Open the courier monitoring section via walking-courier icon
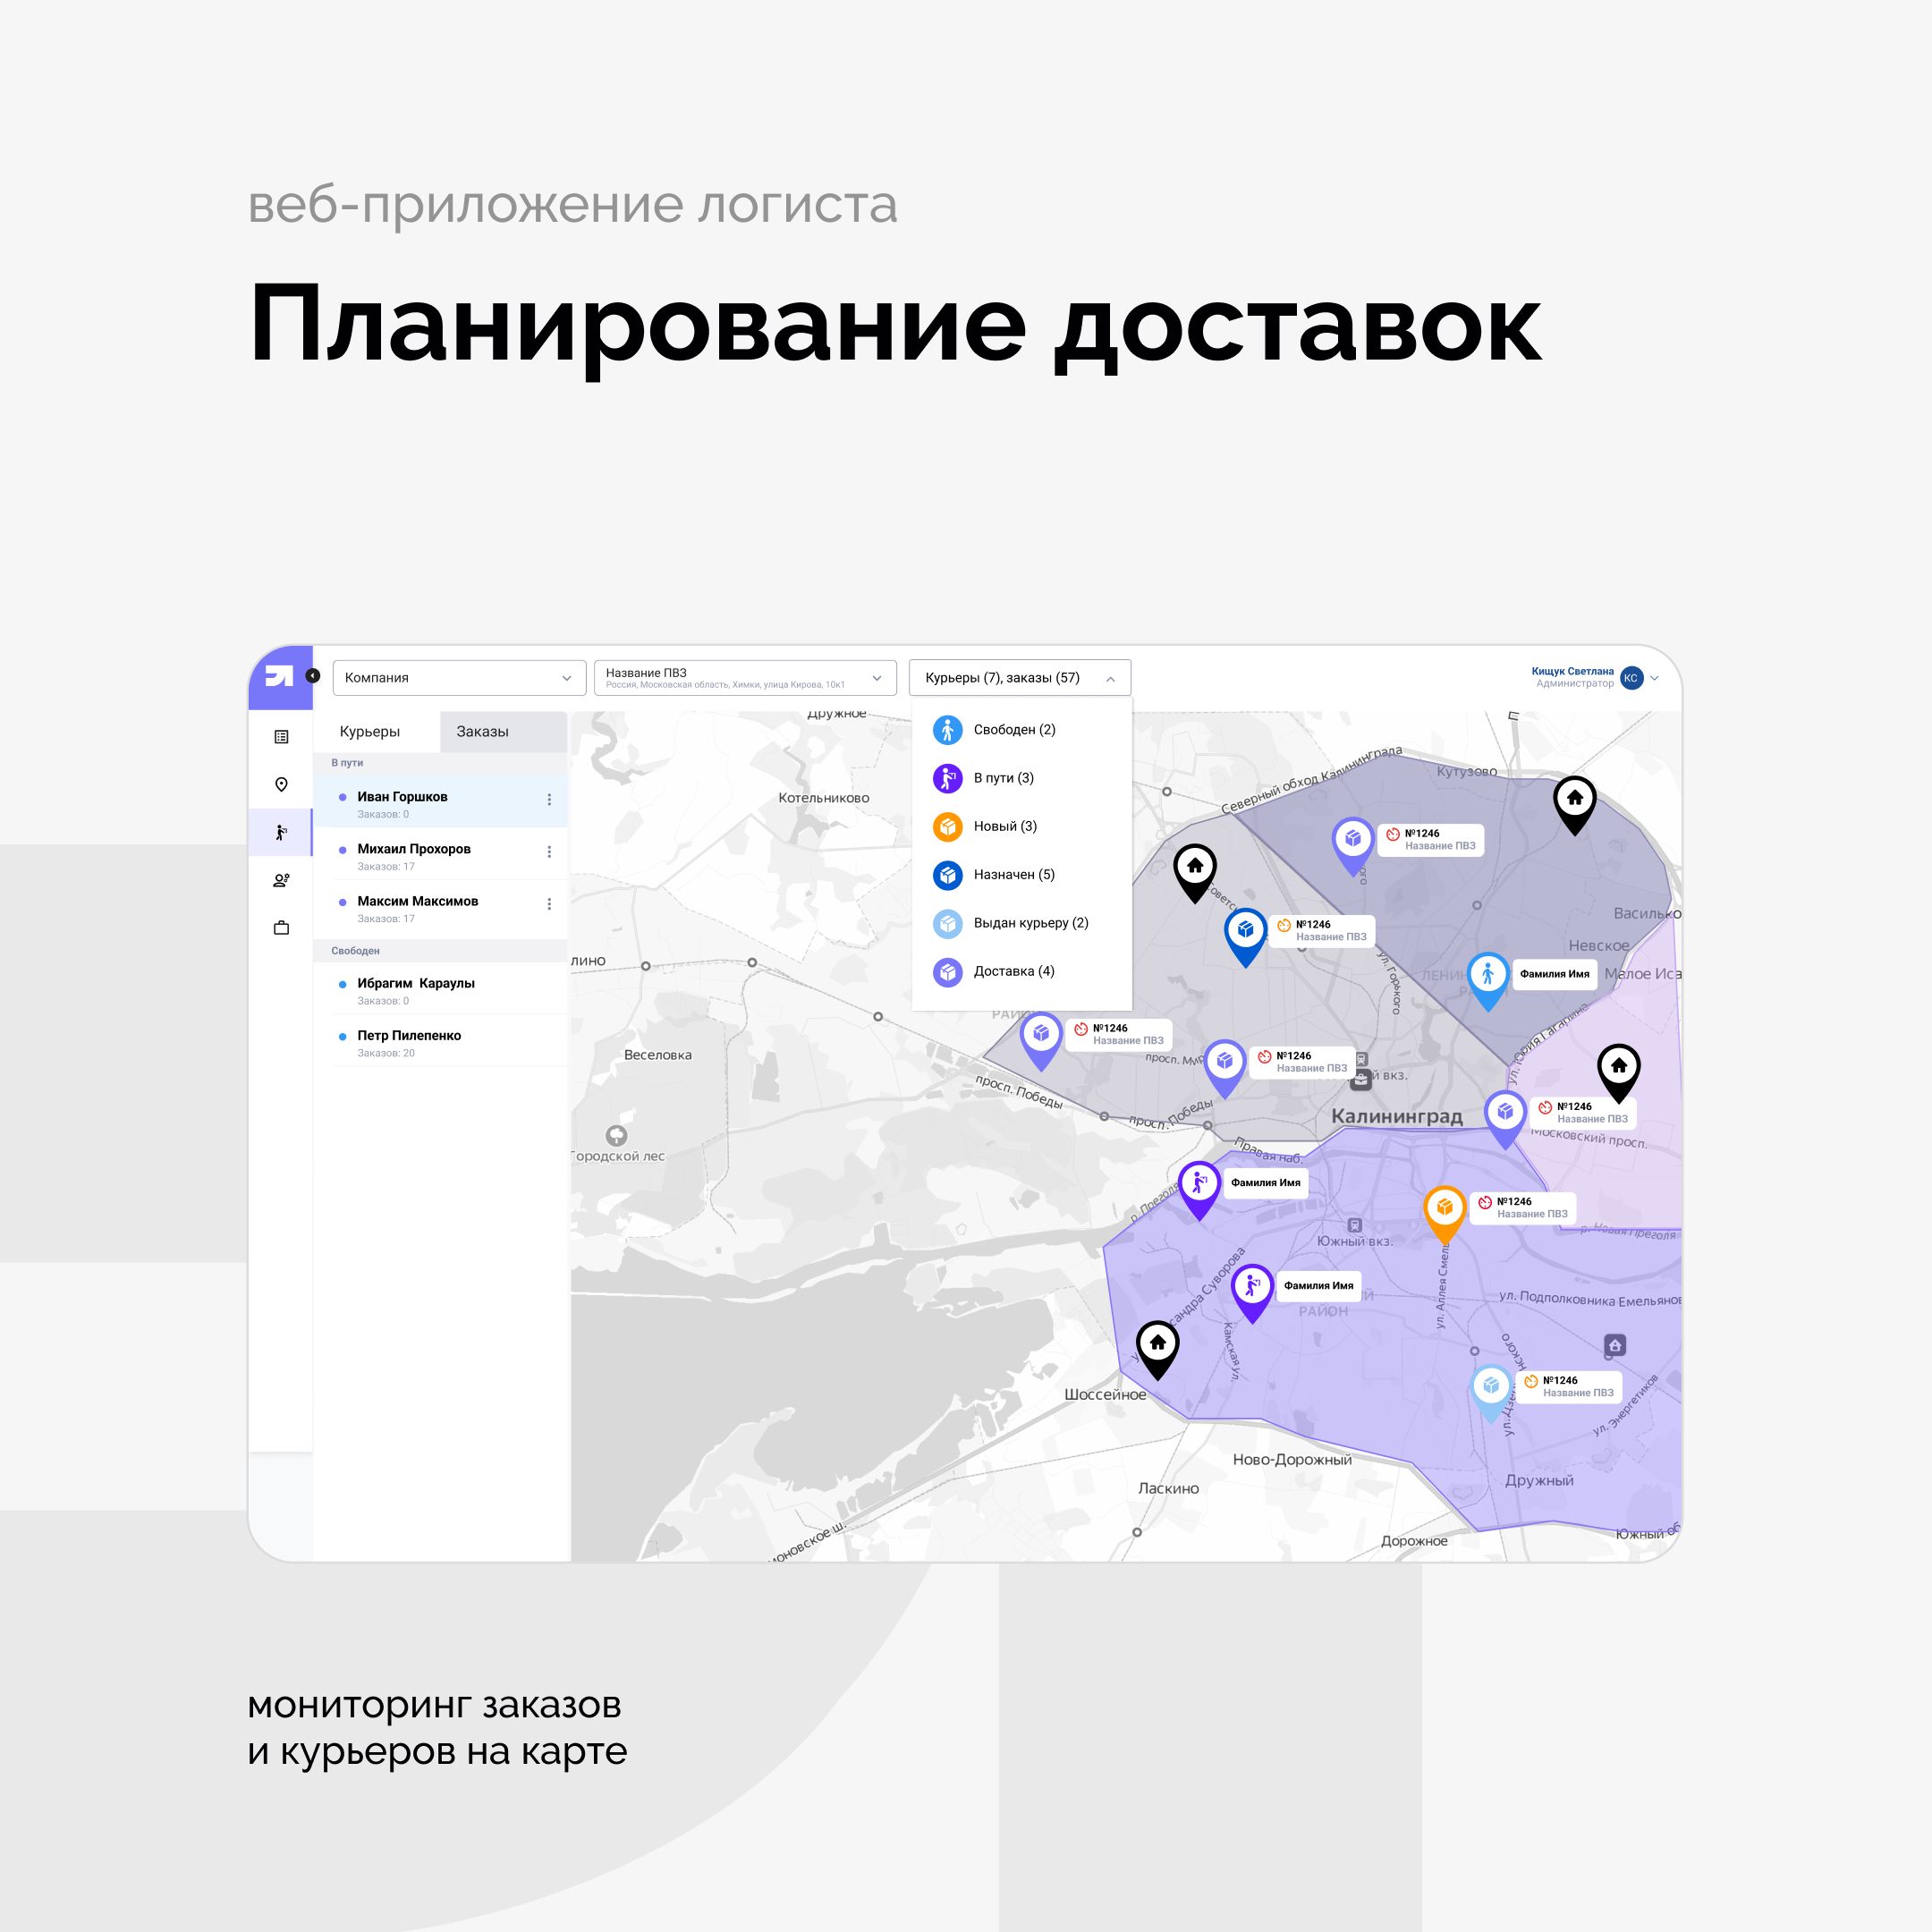Image resolution: width=1932 pixels, height=1932 pixels. 281,832
